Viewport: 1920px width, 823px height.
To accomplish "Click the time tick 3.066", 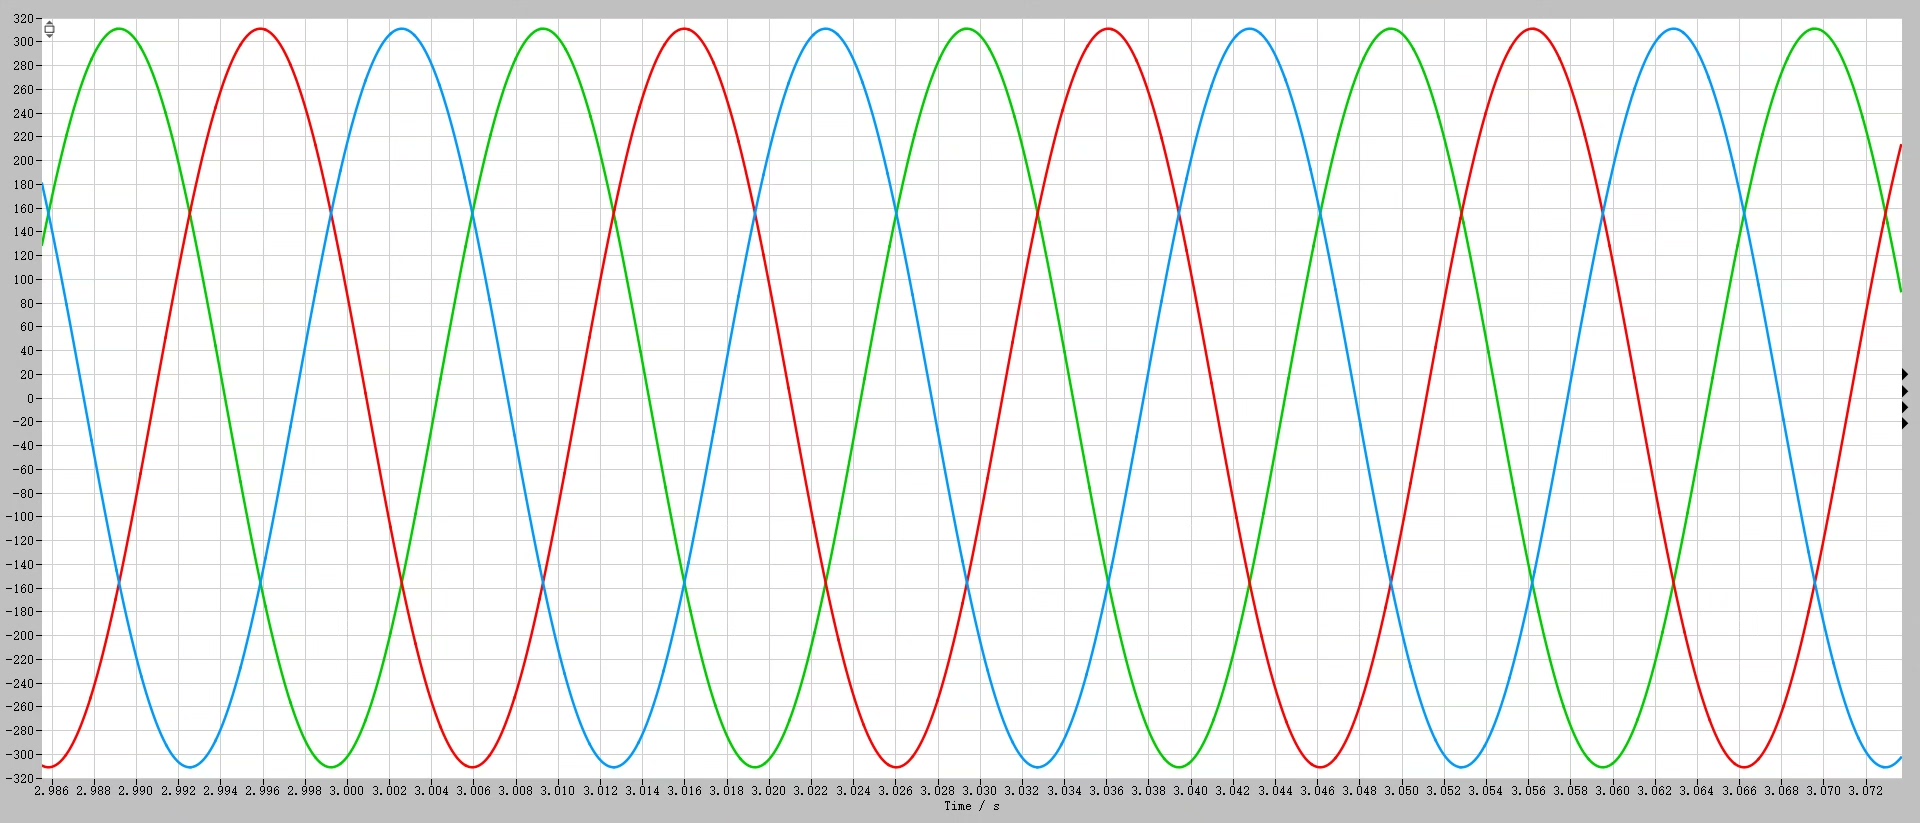I will [1740, 790].
